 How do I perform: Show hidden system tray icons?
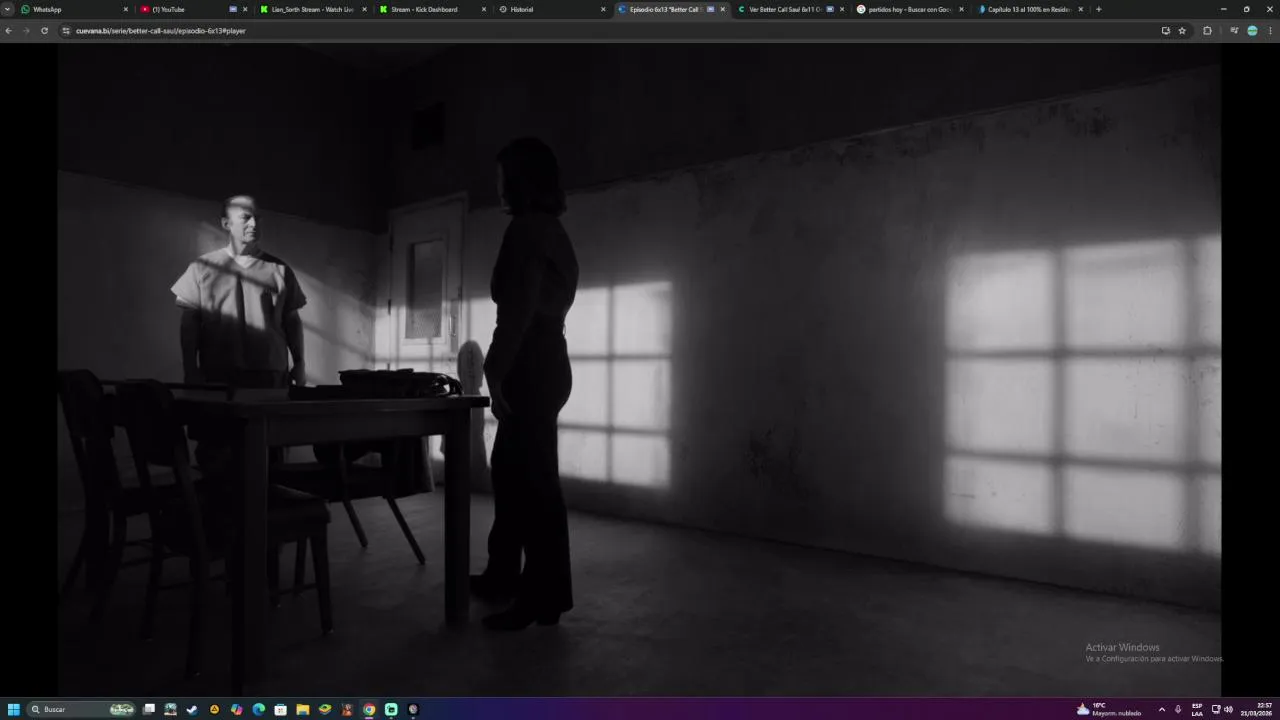1161,709
